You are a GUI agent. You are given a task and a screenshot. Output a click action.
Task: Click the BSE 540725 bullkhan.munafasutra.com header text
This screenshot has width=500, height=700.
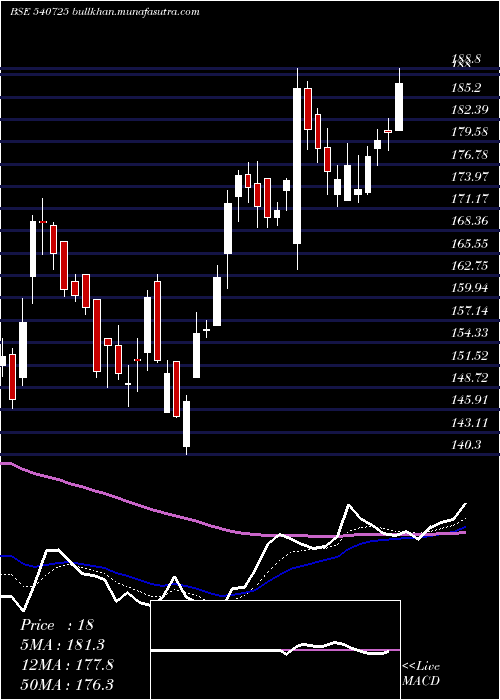(x=105, y=12)
